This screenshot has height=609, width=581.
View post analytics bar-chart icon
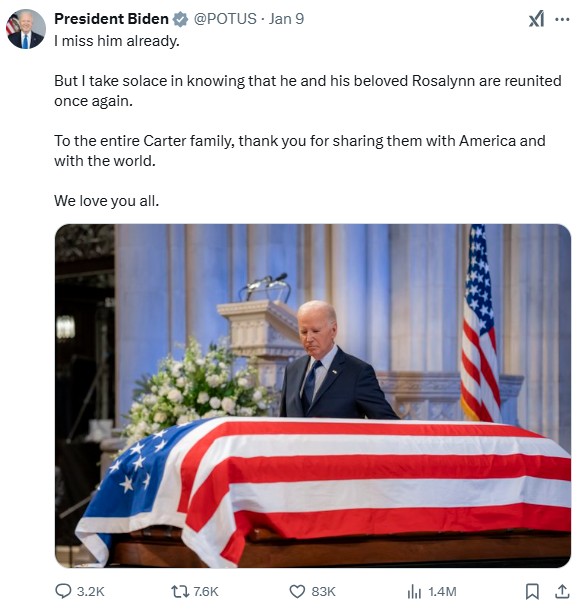(414, 592)
